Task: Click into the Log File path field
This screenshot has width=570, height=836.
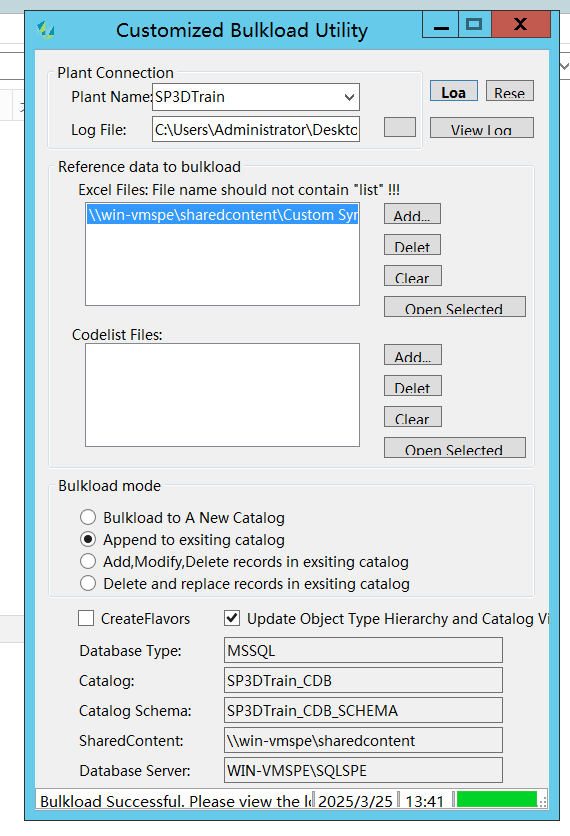Action: point(256,129)
